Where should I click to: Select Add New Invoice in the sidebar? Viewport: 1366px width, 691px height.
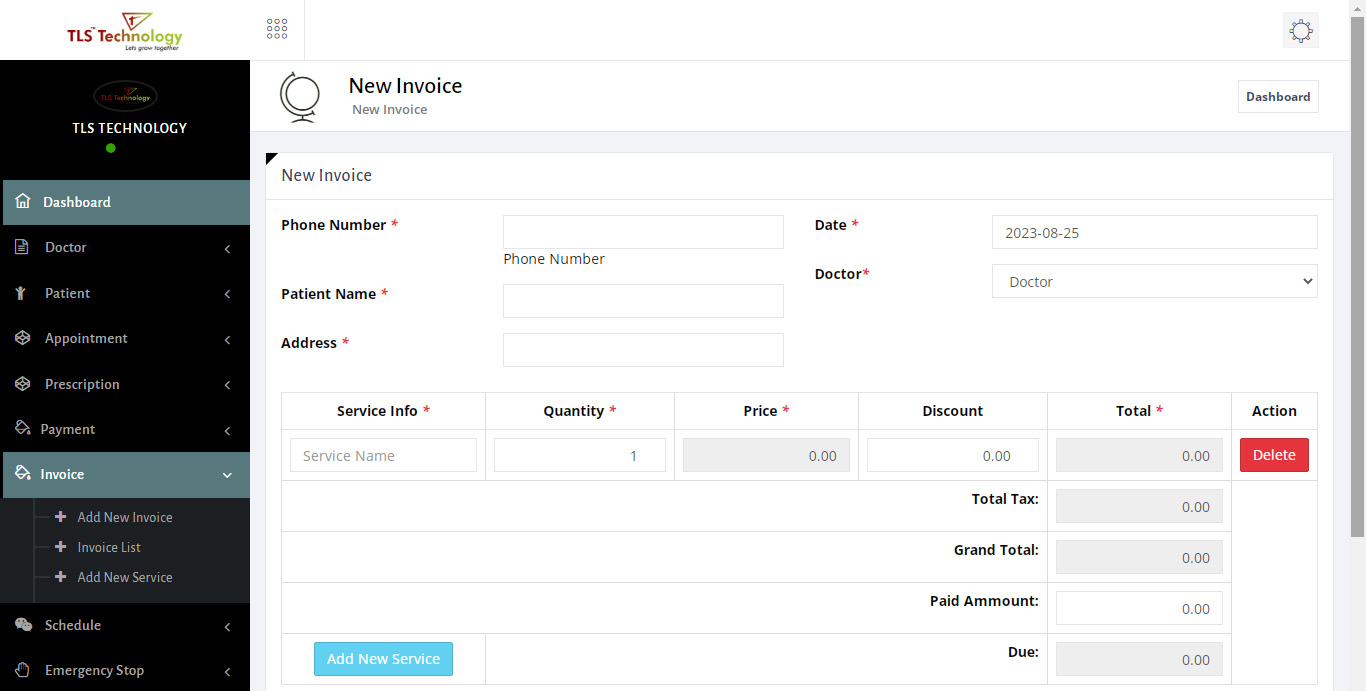(125, 517)
